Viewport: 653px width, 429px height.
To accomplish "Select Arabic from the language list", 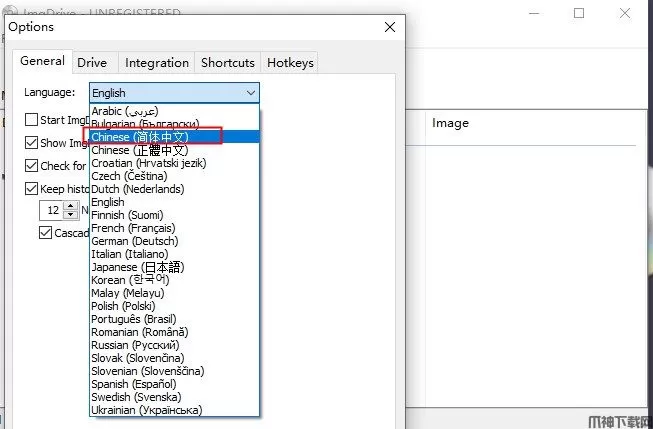I will tap(174, 111).
